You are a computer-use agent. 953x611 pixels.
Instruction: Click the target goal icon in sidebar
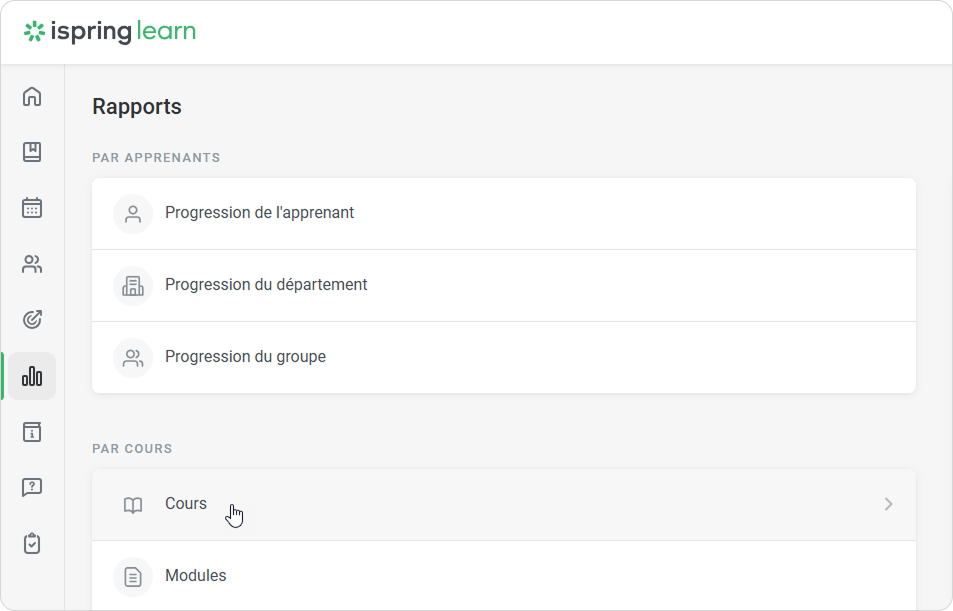(x=32, y=320)
